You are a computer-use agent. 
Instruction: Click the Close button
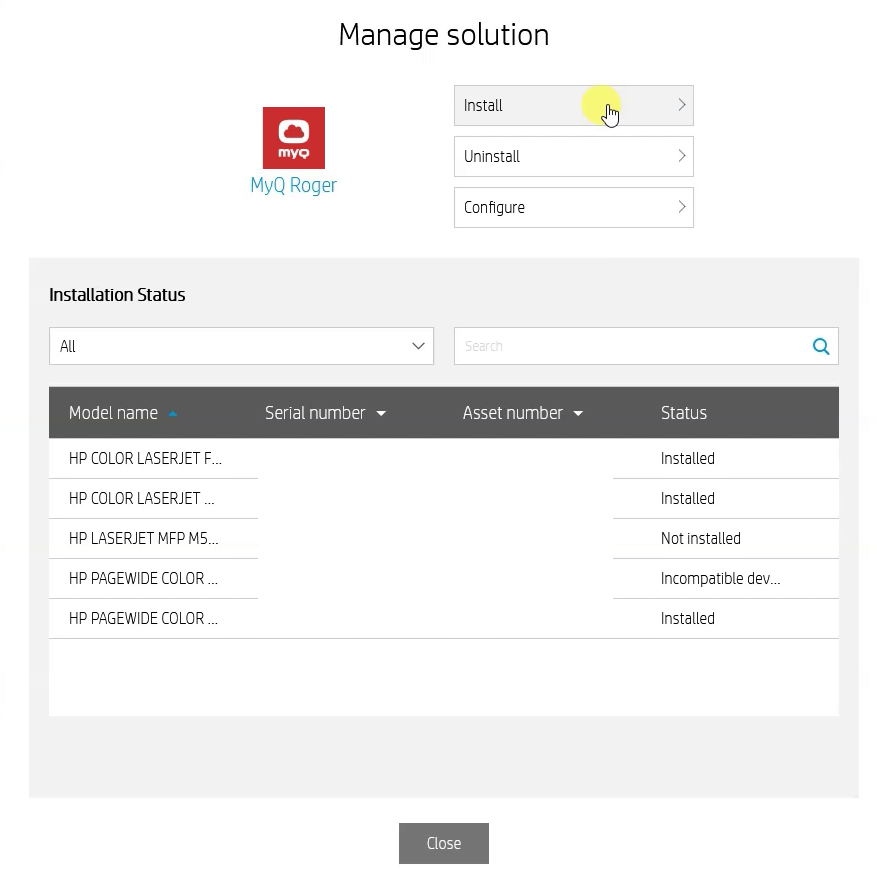click(443, 843)
